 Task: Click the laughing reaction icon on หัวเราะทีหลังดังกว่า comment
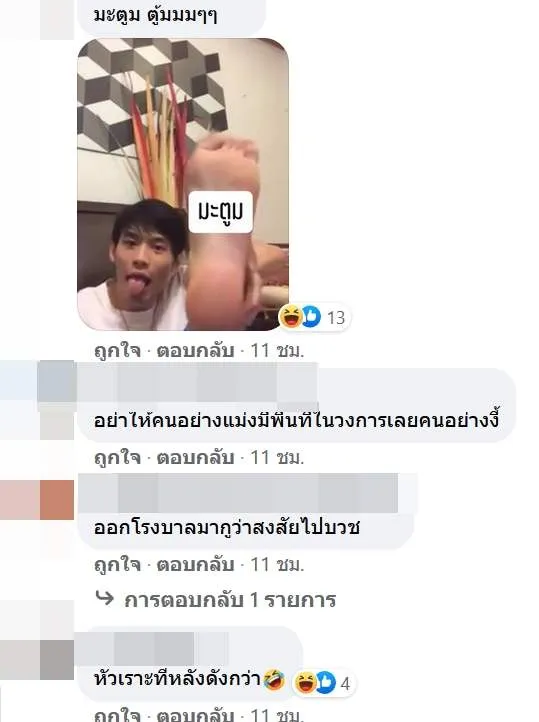(305, 682)
